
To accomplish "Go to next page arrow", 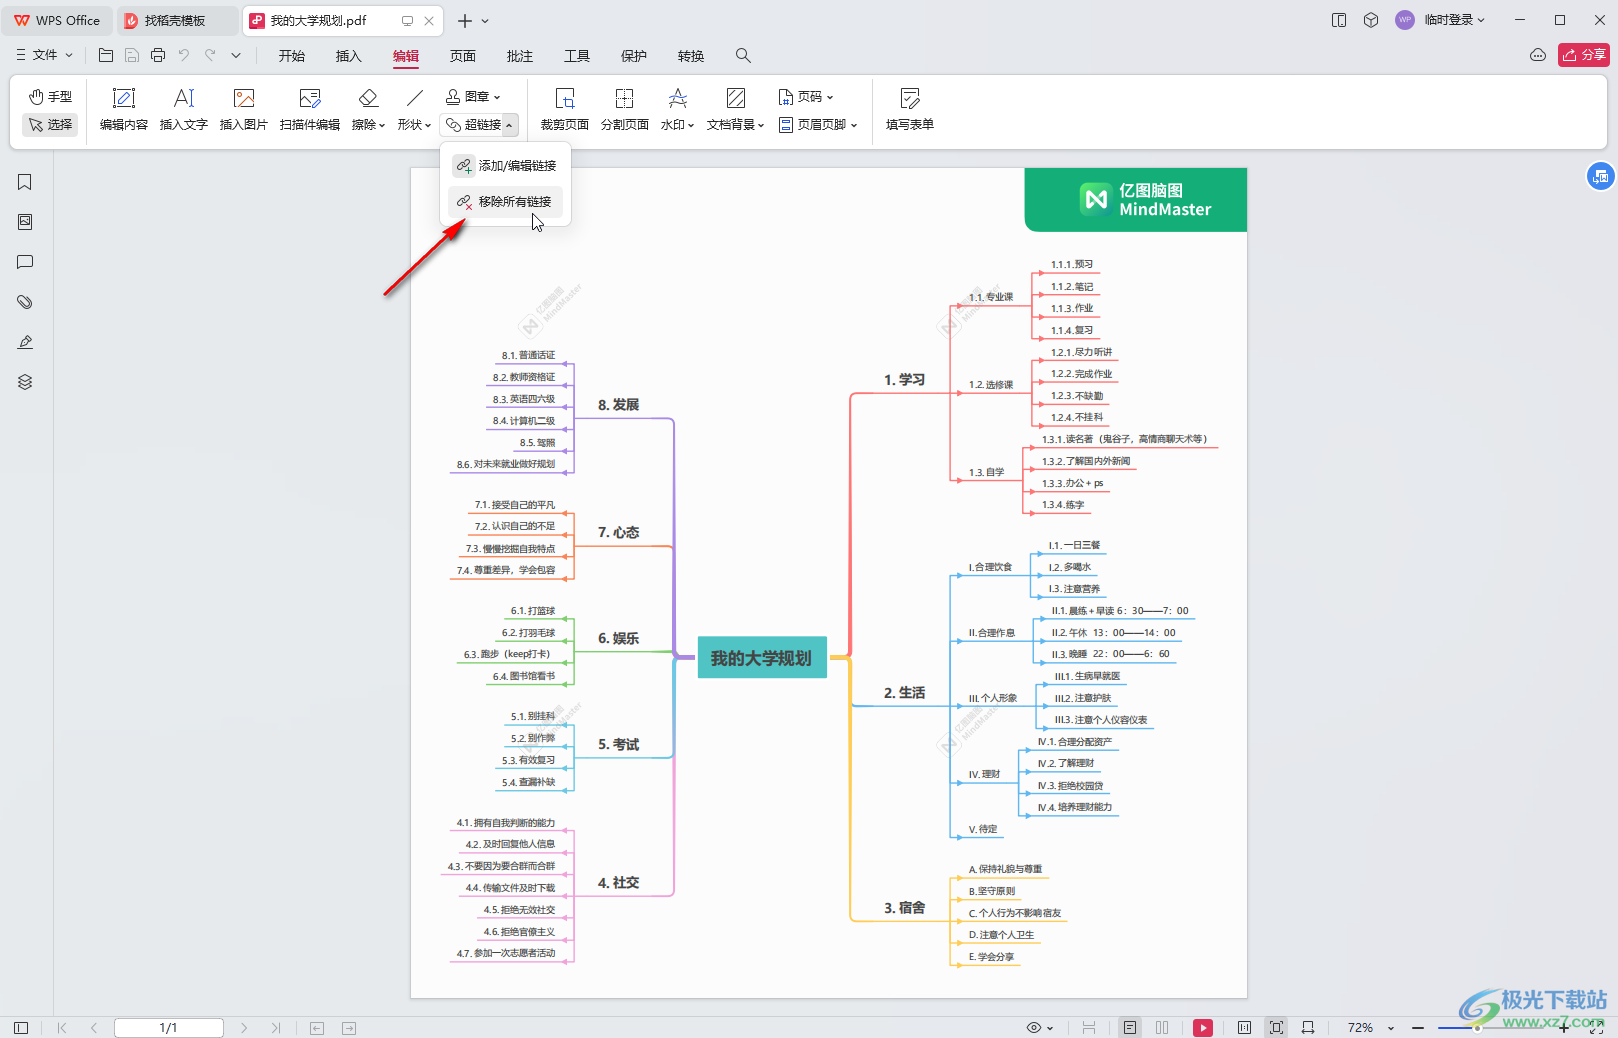I will (244, 1027).
